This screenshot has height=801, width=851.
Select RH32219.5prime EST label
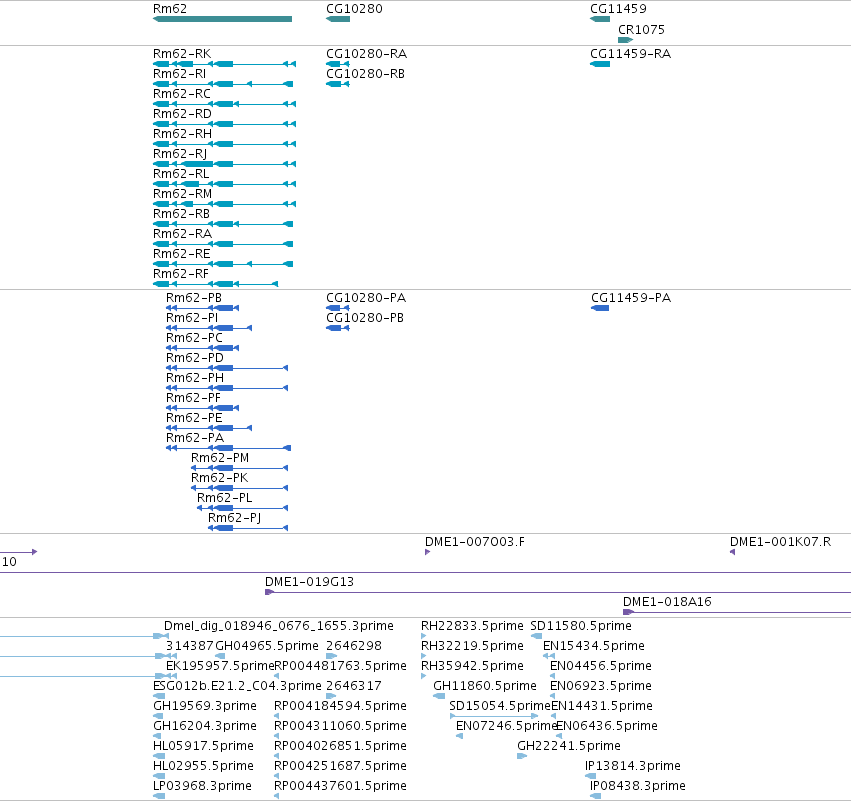472,646
